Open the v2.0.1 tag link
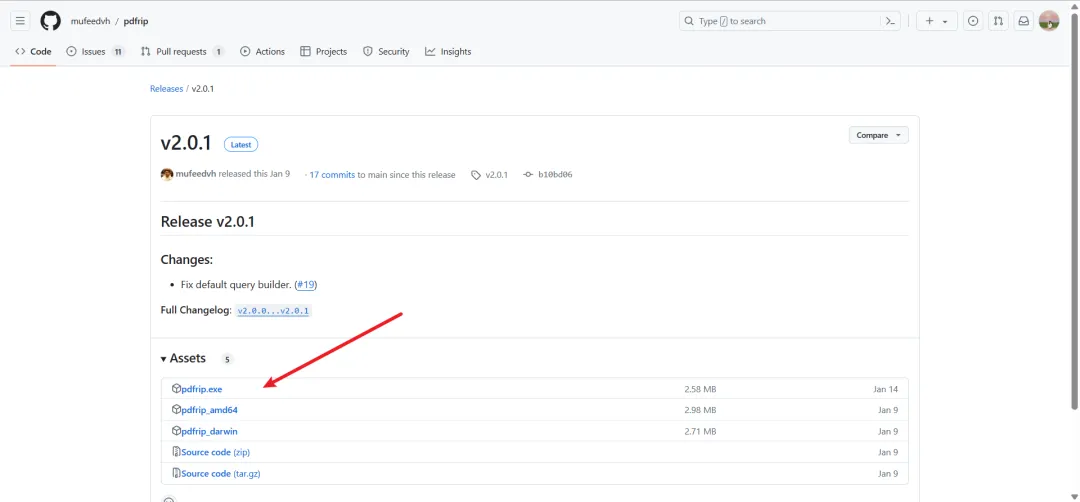Image resolution: width=1080 pixels, height=502 pixels. [490, 175]
